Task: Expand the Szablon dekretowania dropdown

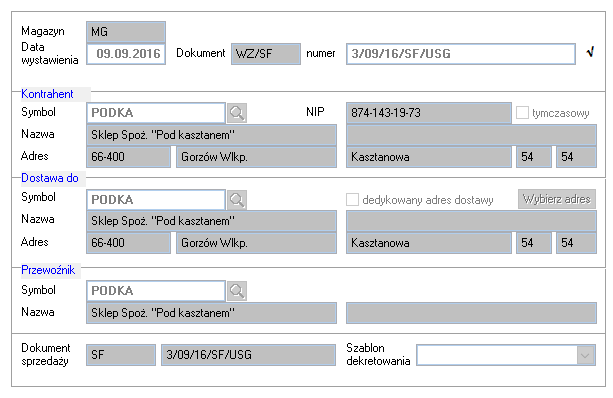Action: 585,355
